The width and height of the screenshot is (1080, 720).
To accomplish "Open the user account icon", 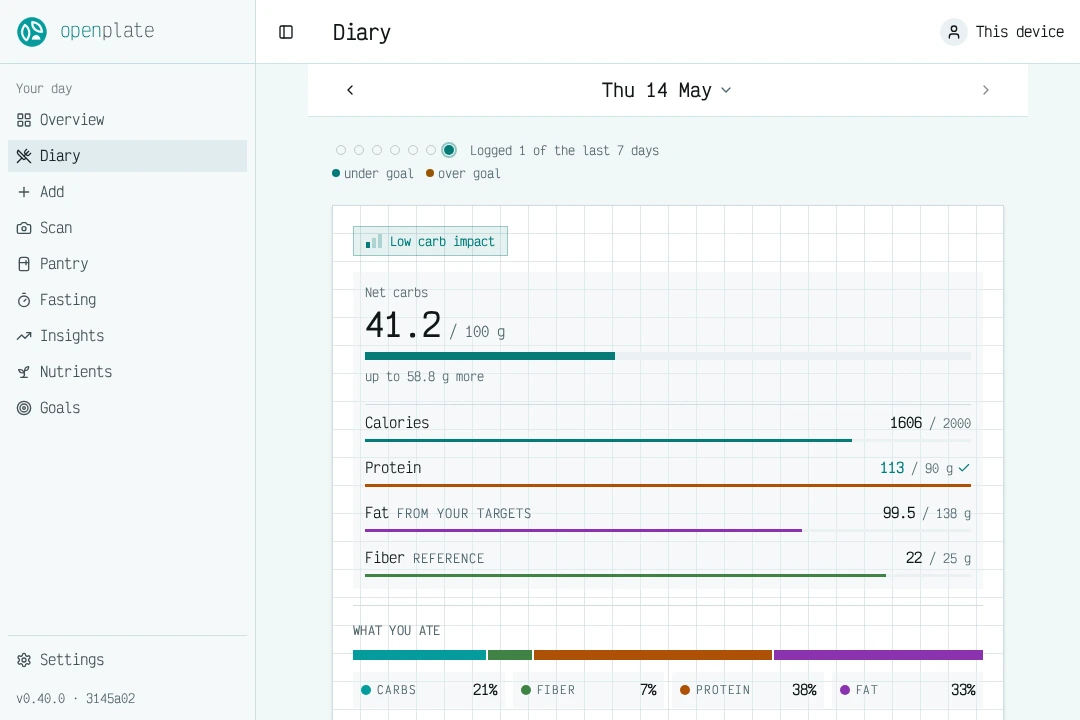I will pos(954,32).
